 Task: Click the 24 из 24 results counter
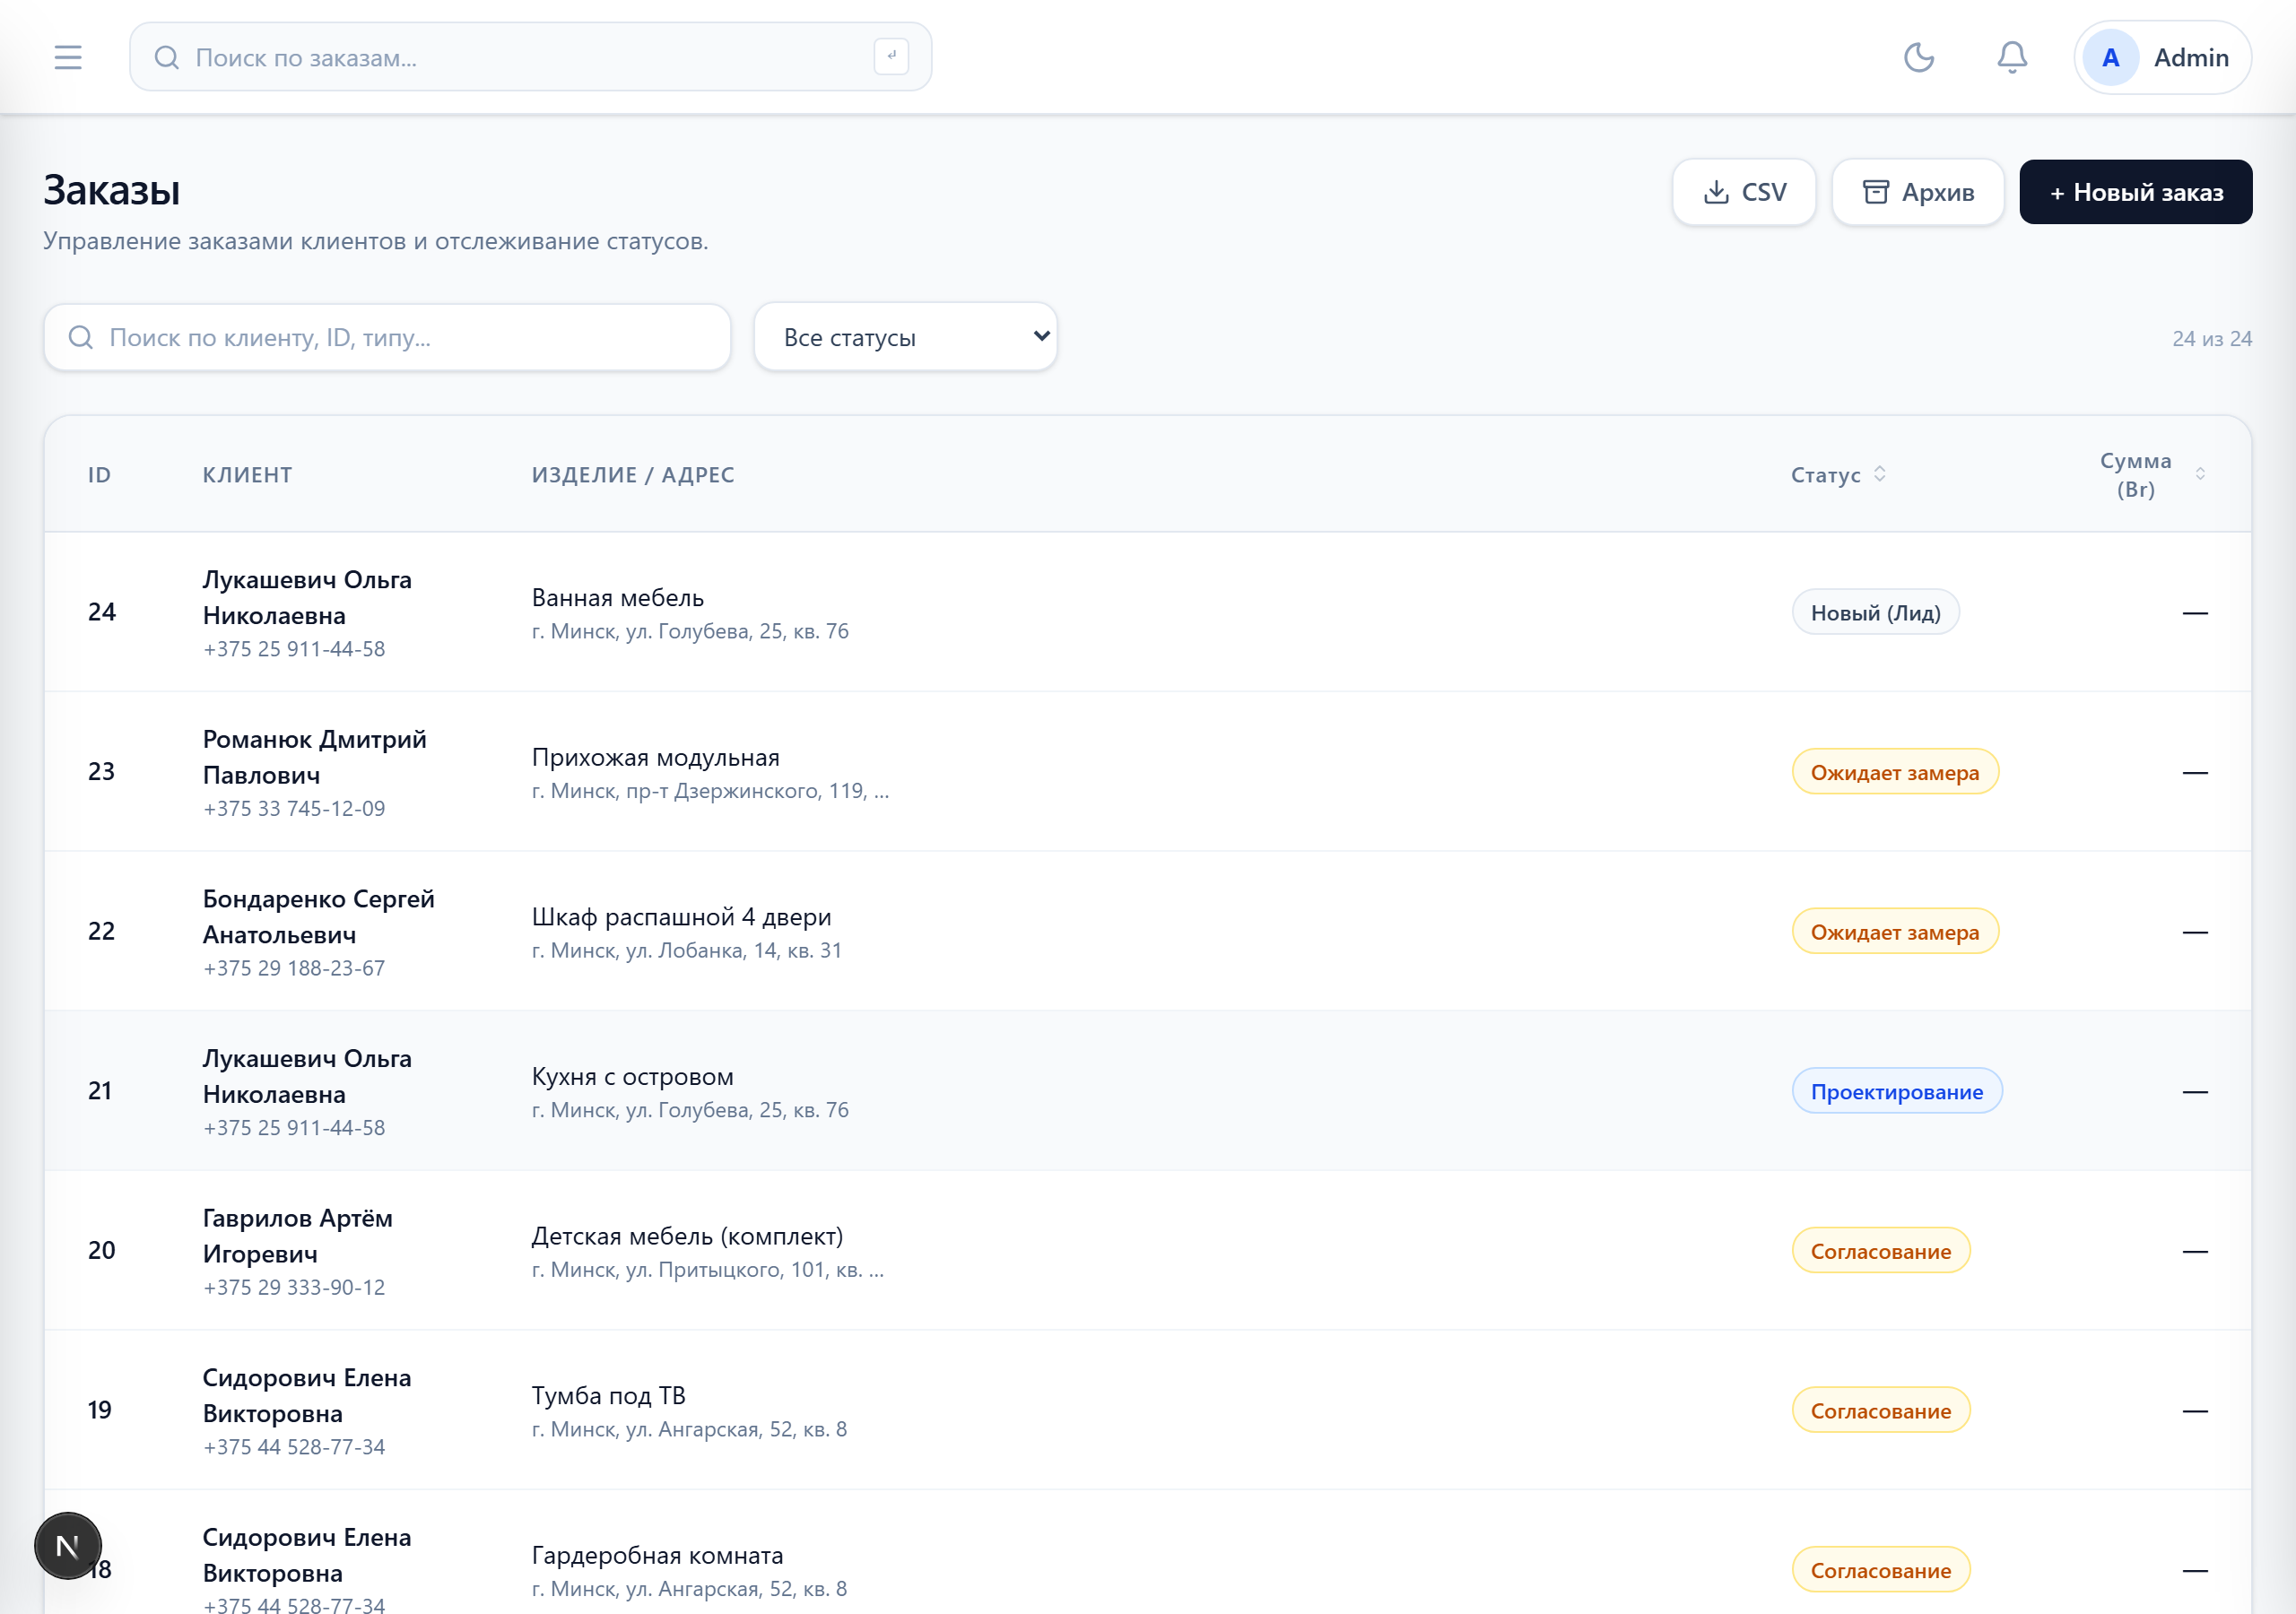pos(2211,339)
